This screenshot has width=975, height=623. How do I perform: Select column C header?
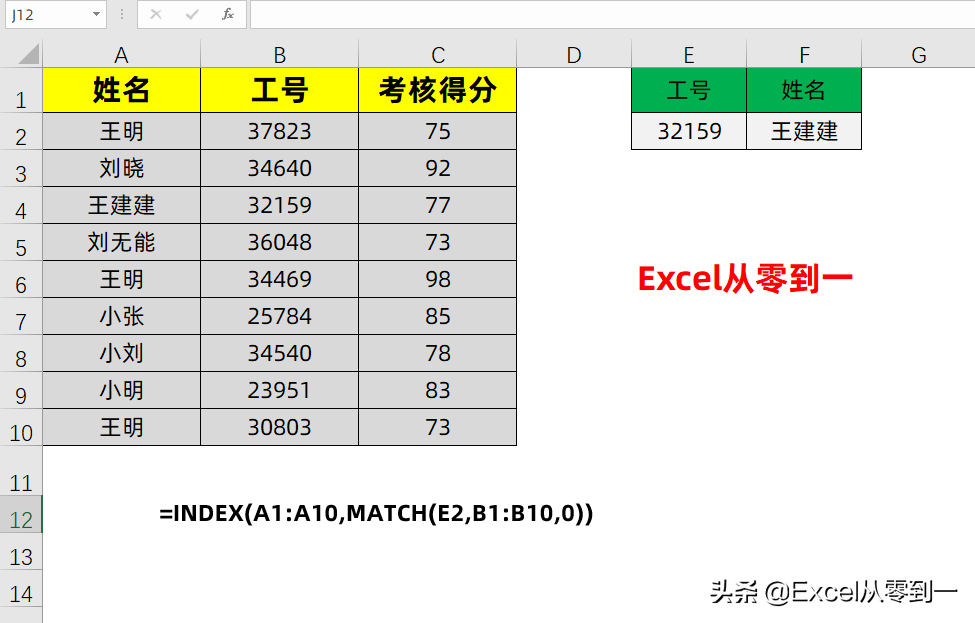click(x=438, y=55)
